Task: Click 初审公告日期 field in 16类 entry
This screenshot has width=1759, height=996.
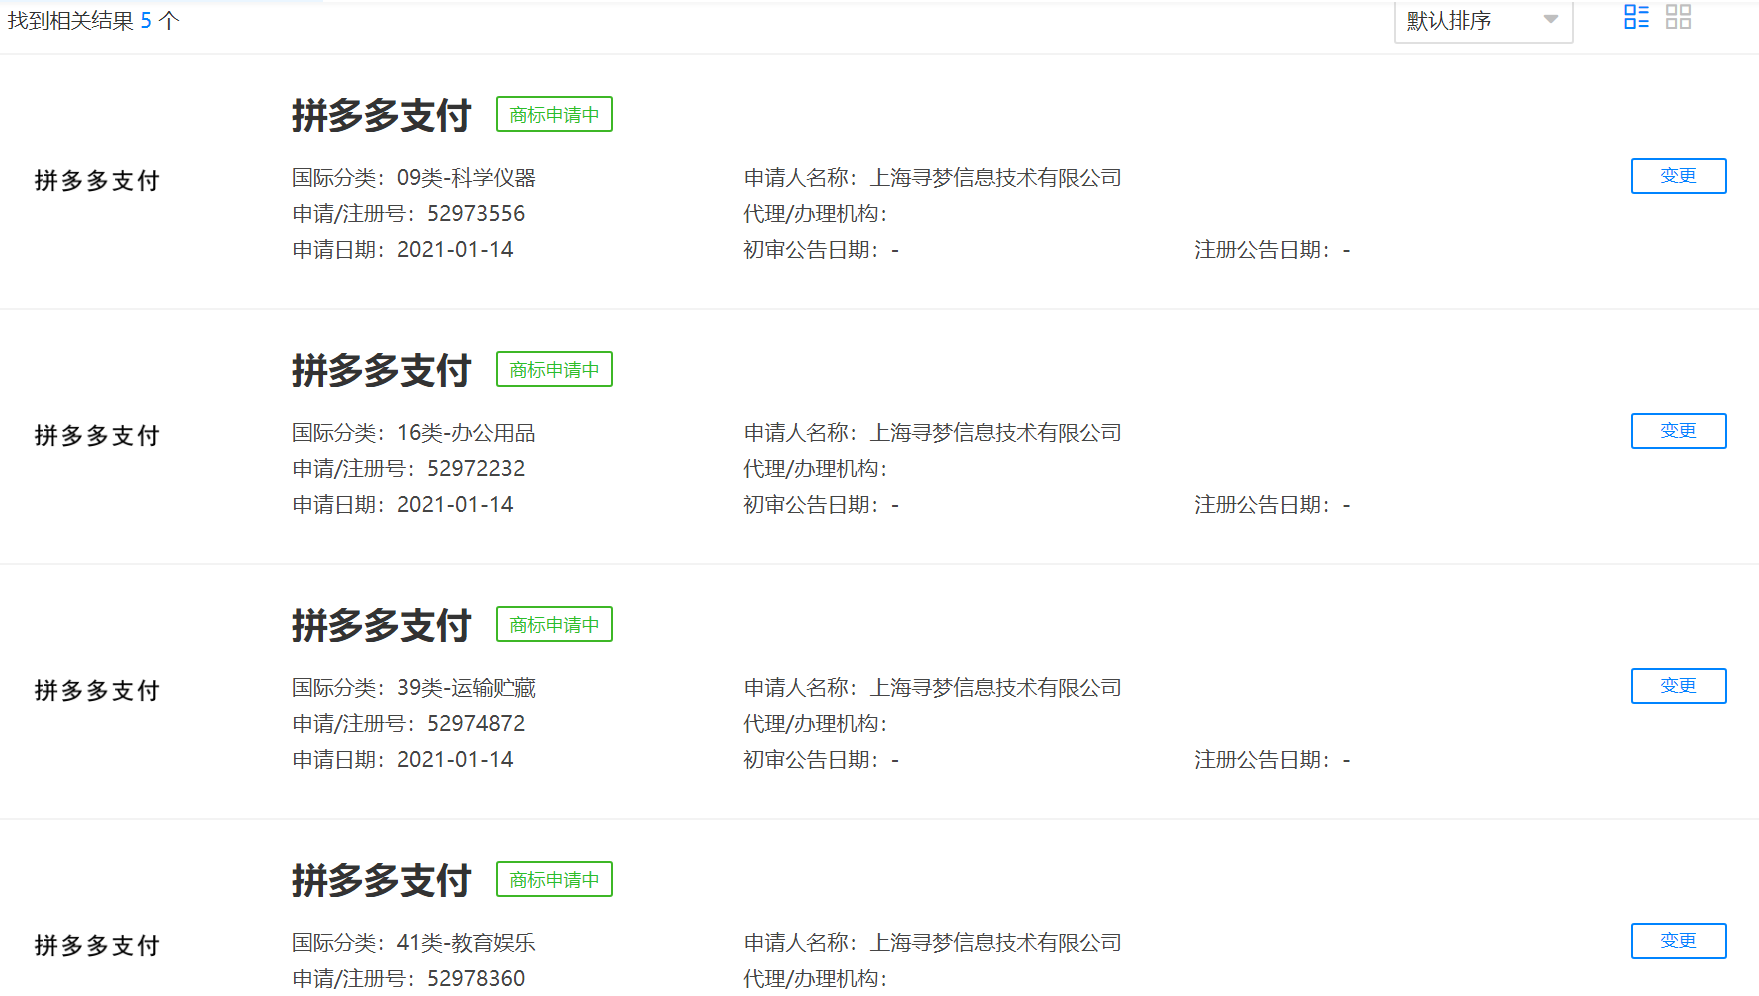Action: pyautogui.click(x=821, y=505)
